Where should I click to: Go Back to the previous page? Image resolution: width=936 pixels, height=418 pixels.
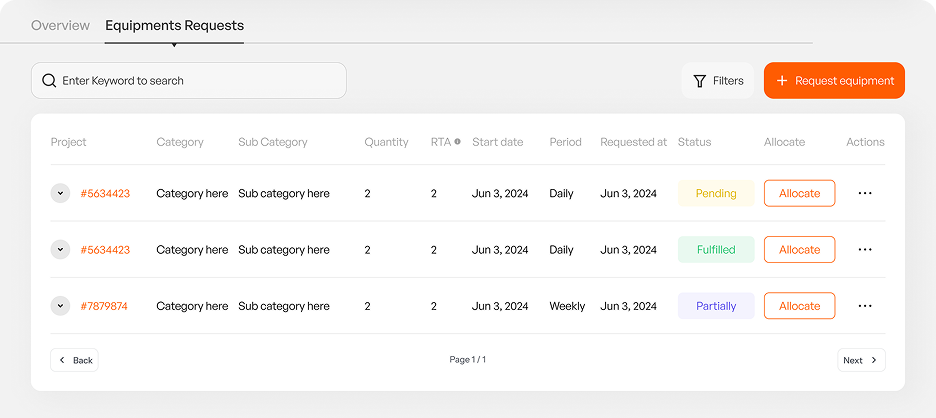(75, 360)
